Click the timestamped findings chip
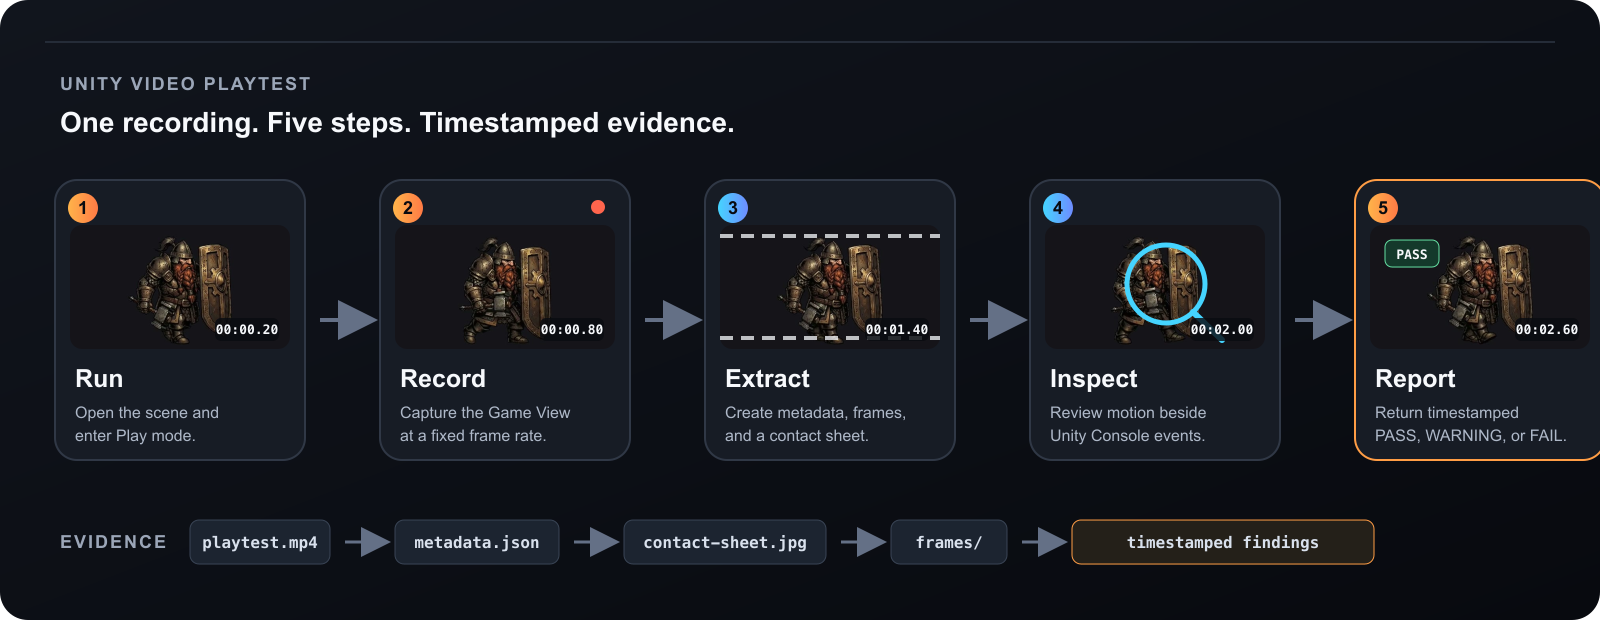Screen dimensions: 1600x620 [1223, 542]
